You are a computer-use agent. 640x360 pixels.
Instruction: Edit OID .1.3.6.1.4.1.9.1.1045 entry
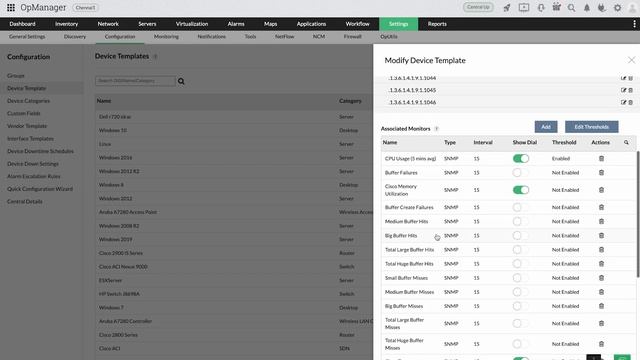(623, 90)
